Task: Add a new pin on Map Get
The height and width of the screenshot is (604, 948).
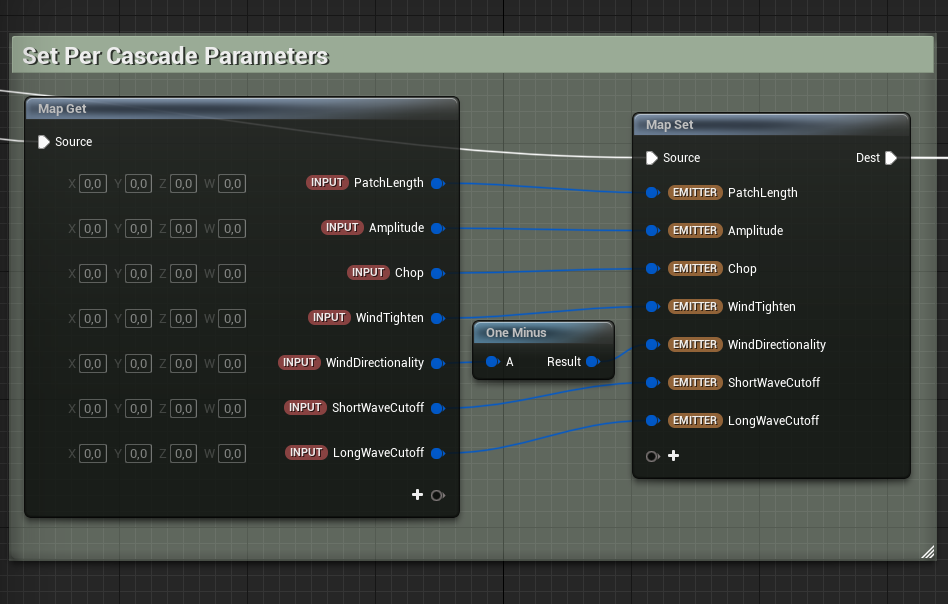Action: point(417,495)
